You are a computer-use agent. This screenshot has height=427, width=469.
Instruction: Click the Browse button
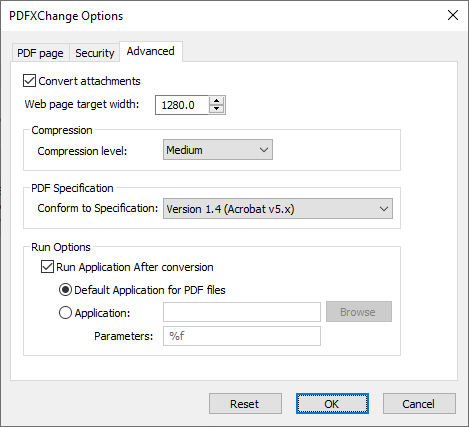(359, 312)
